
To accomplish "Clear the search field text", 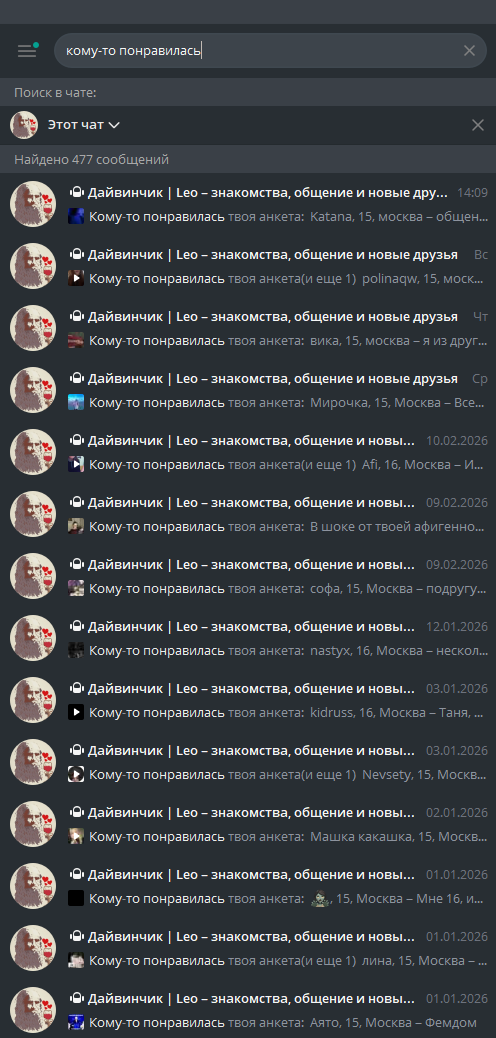I will (x=469, y=51).
